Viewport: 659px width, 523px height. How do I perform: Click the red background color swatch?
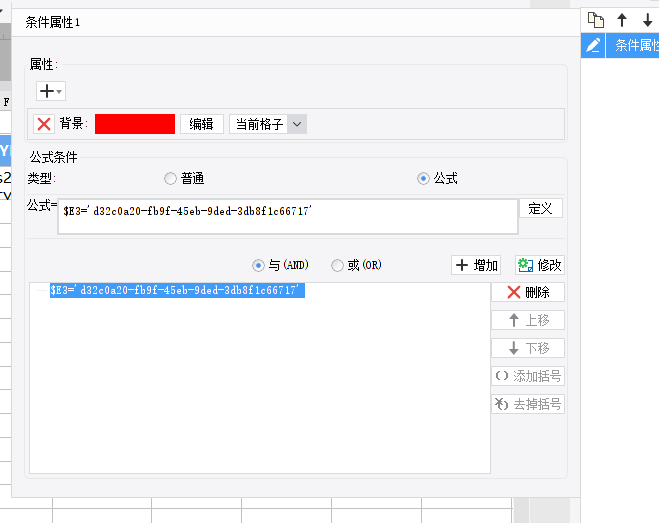135,124
